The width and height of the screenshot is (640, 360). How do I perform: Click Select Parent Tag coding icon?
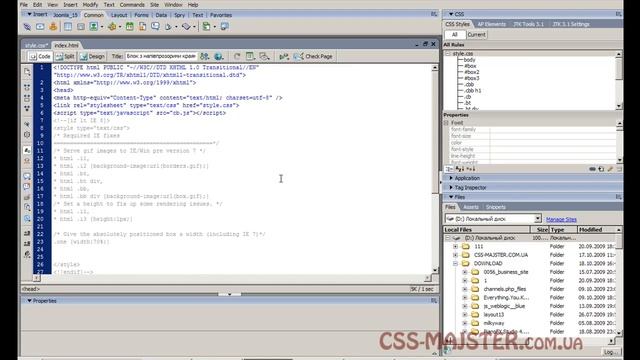[x=27, y=124]
